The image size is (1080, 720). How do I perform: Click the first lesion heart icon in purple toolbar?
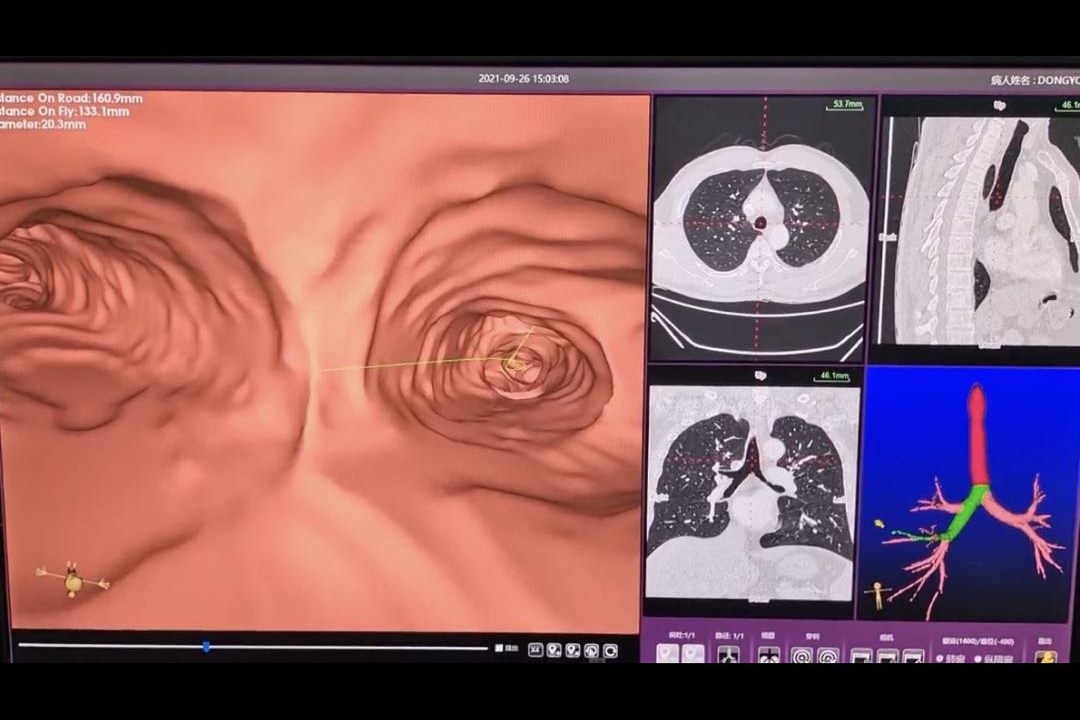[x=667, y=656]
